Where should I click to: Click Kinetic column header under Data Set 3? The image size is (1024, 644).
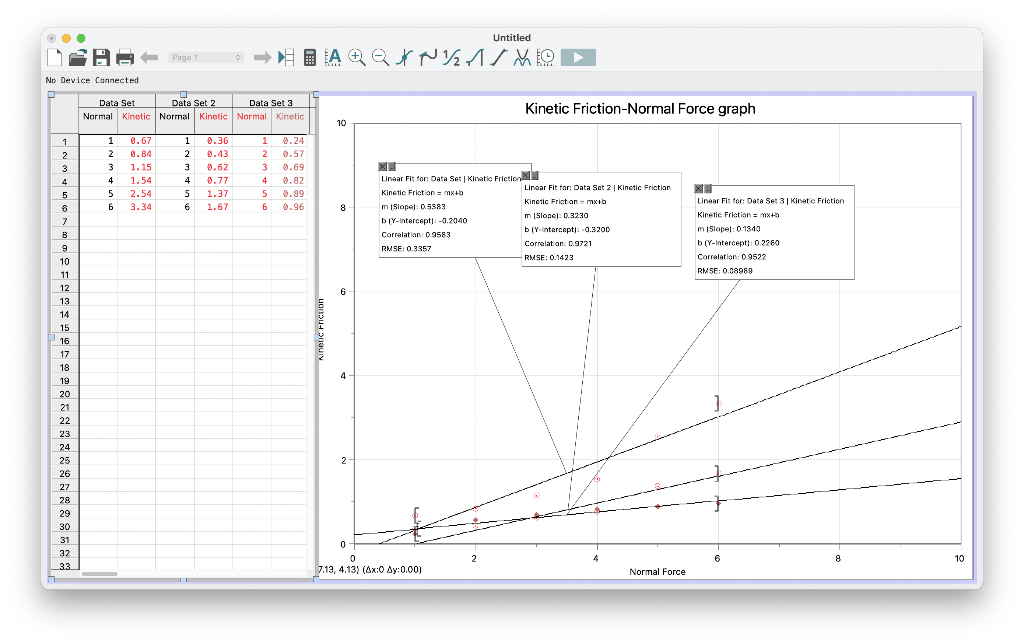tap(290, 117)
